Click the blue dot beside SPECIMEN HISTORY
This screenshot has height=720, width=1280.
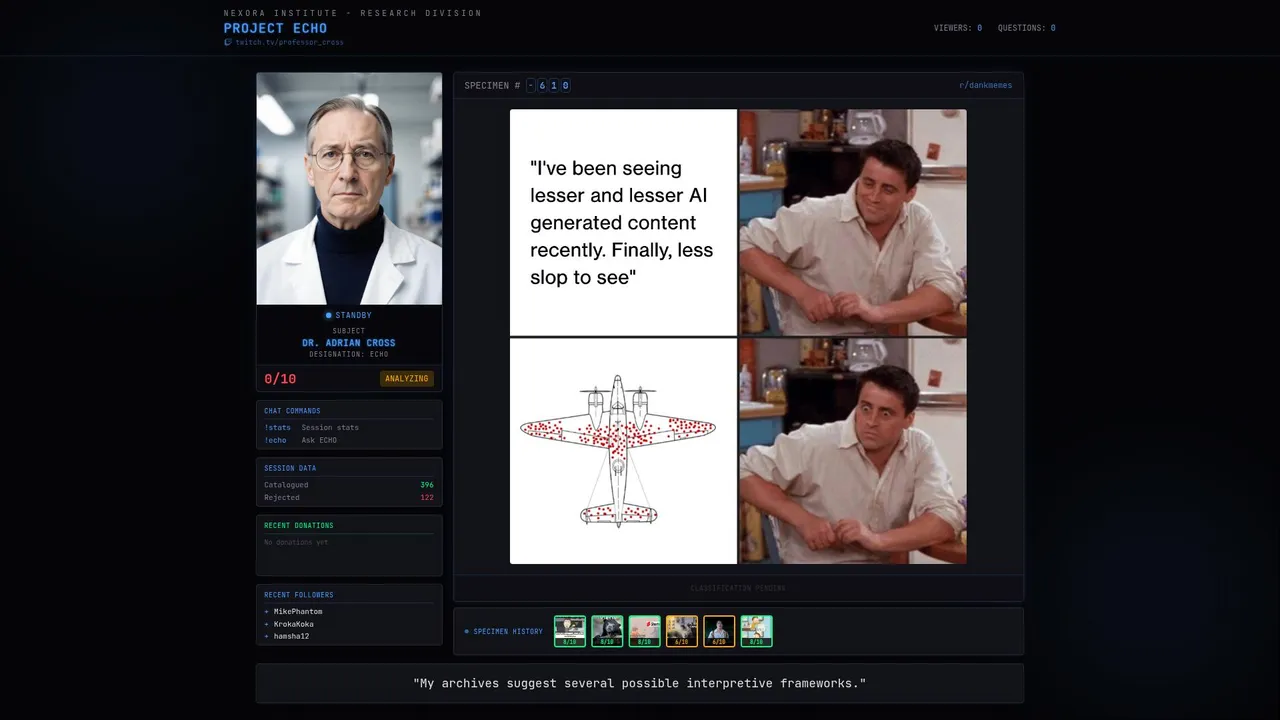(466, 631)
